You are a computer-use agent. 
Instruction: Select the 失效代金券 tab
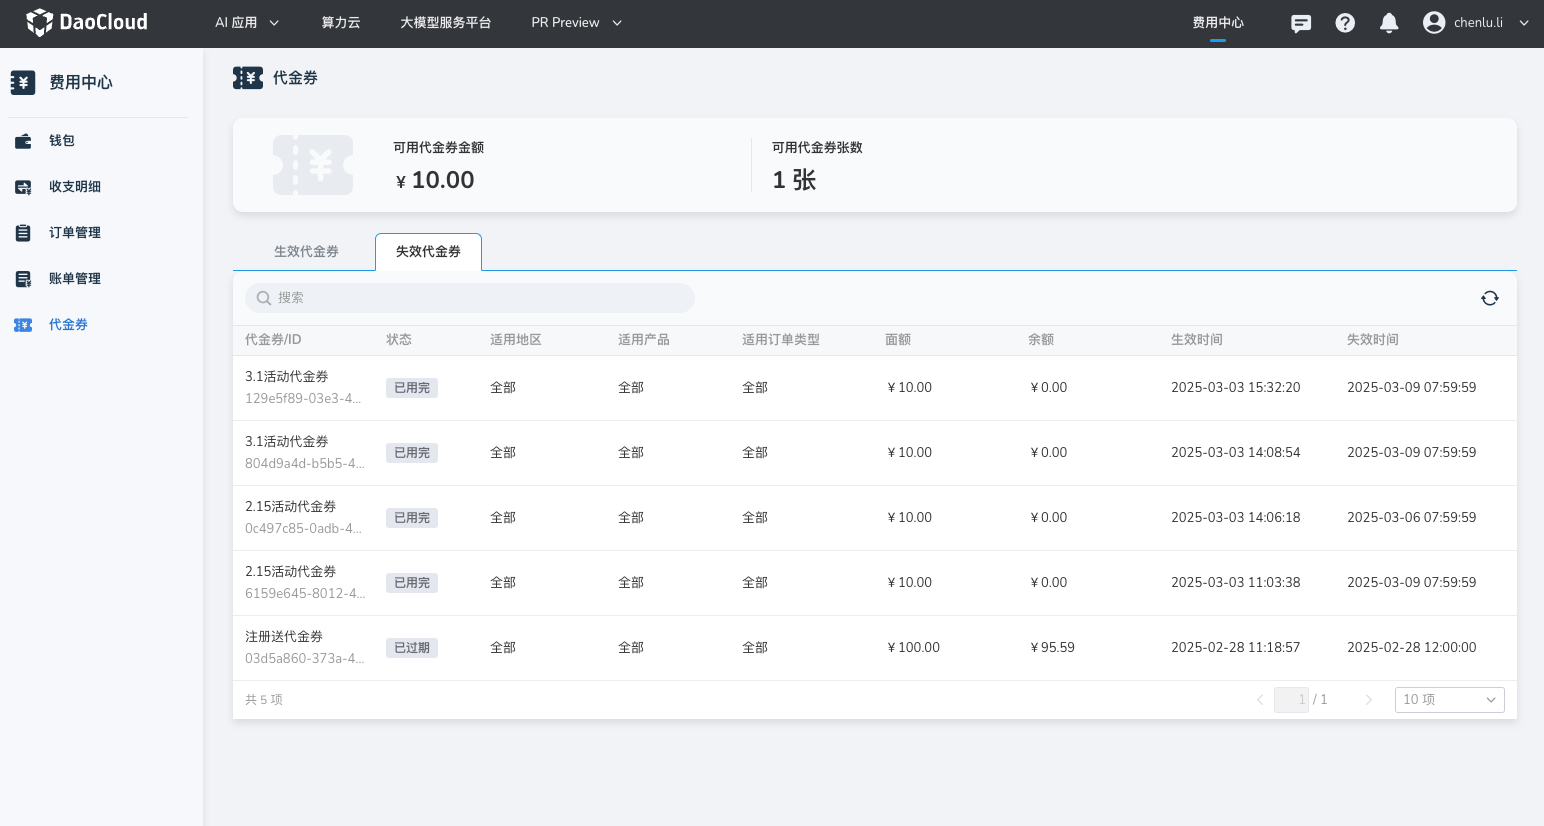click(x=428, y=252)
